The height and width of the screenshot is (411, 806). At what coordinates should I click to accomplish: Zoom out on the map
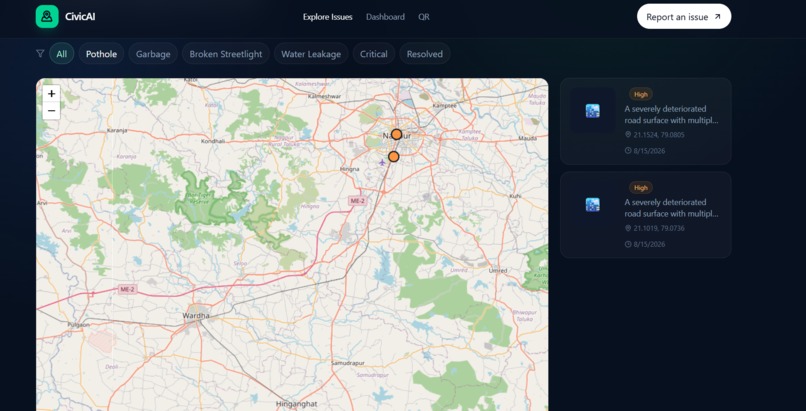51,110
